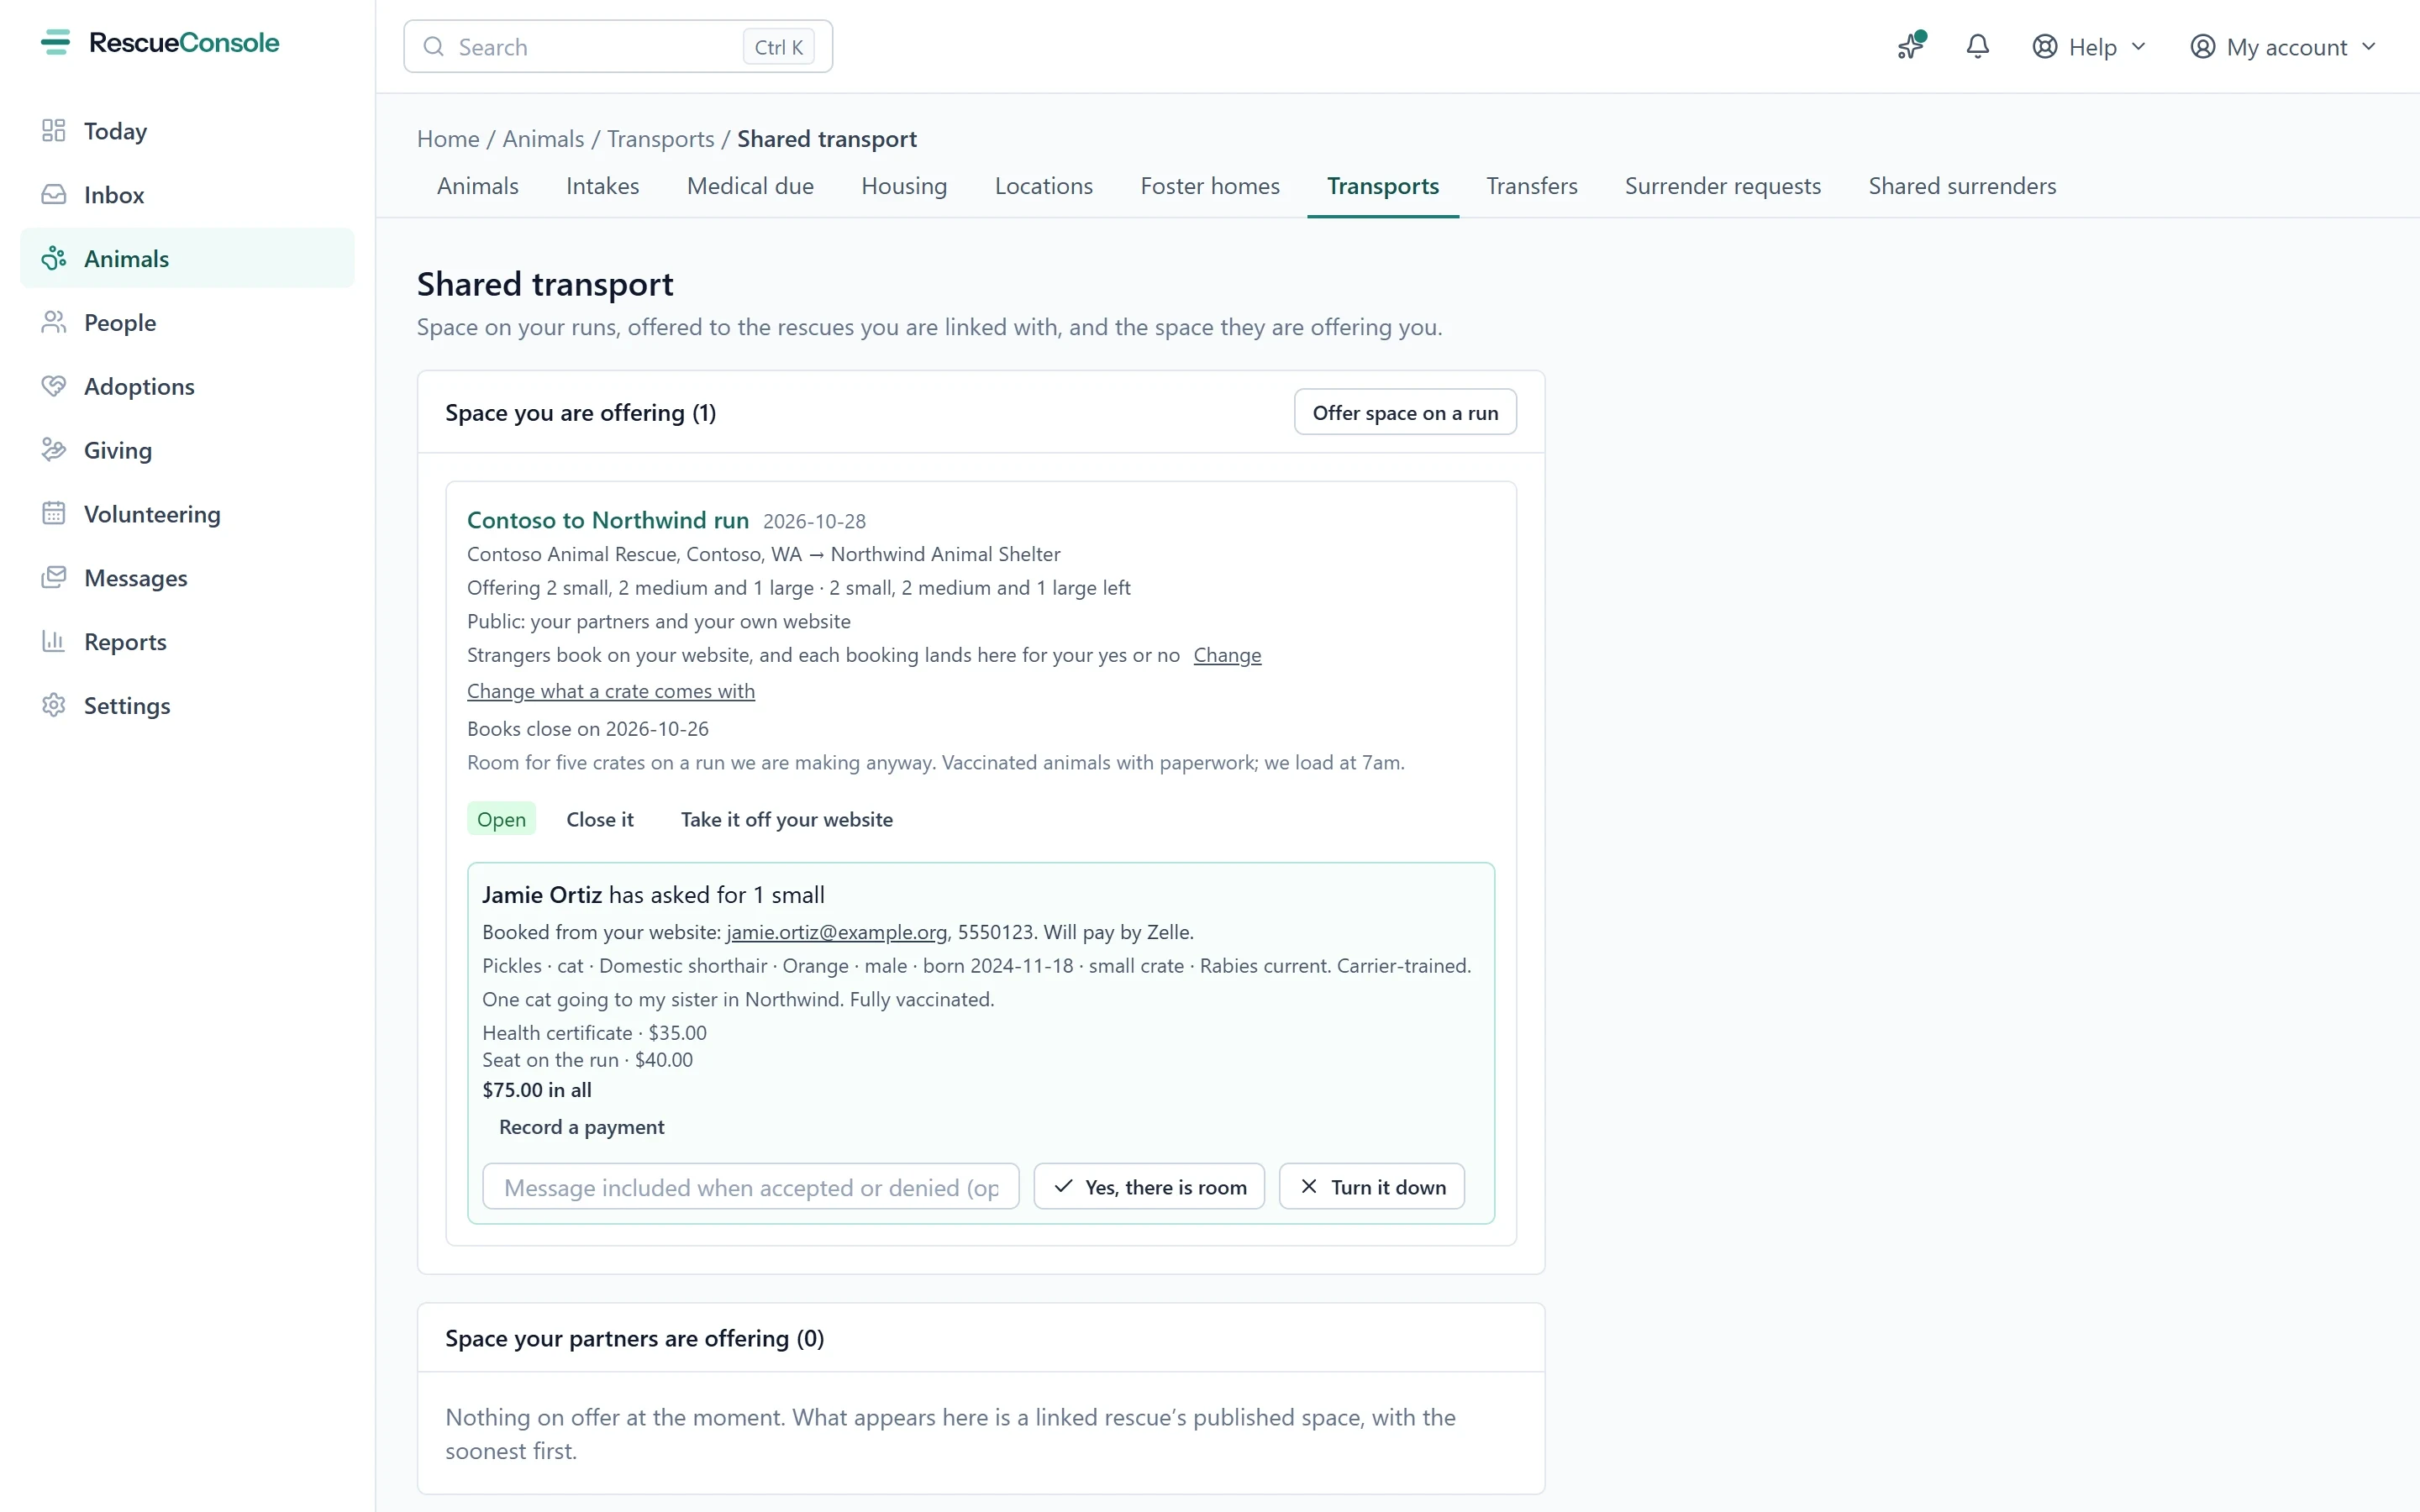Click the RescueConsole logo icon
The width and height of the screenshot is (2420, 1512).
tap(56, 42)
